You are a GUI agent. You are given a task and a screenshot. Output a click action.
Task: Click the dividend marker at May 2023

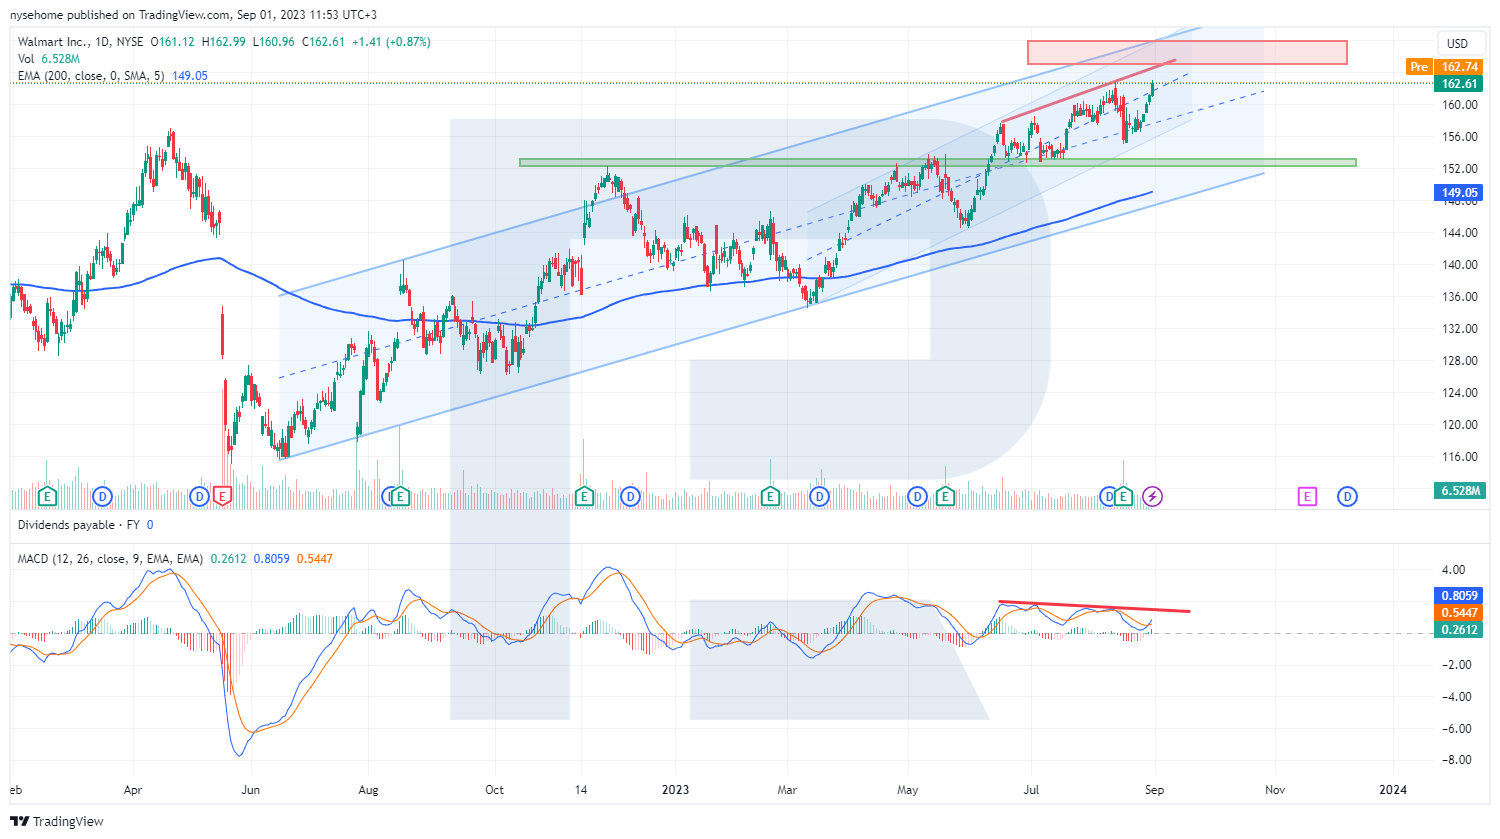click(x=918, y=496)
